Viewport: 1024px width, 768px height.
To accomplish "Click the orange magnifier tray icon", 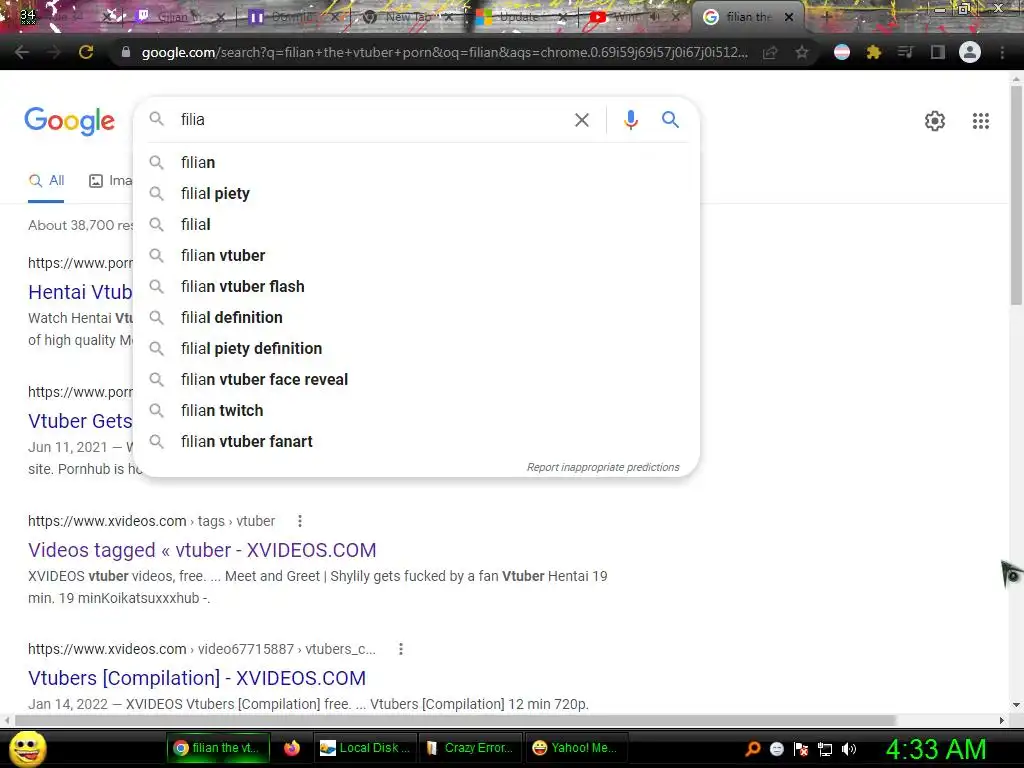I will coord(752,749).
